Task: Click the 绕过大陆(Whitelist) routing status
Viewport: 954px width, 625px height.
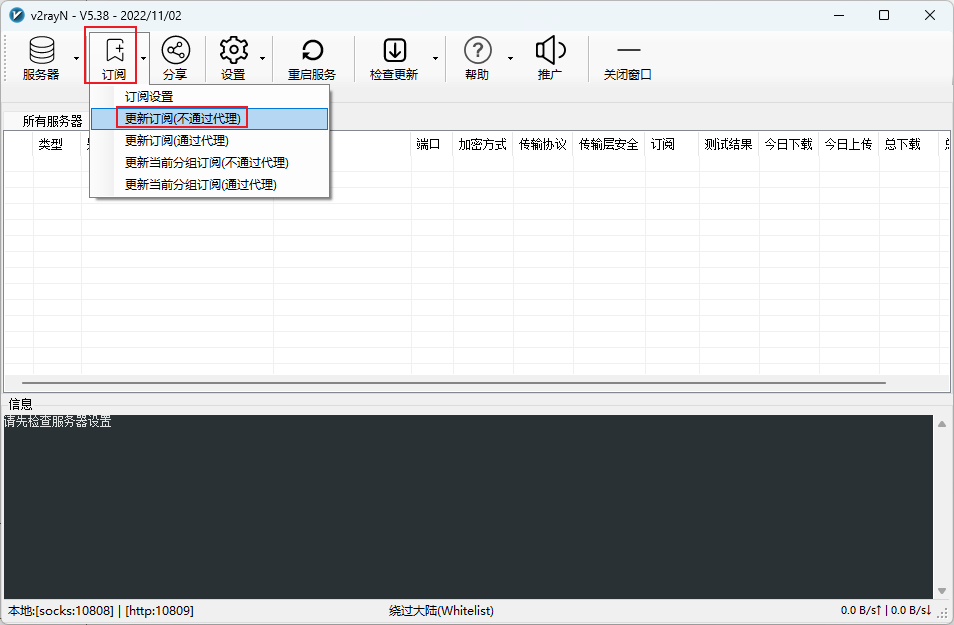Action: tap(441, 610)
